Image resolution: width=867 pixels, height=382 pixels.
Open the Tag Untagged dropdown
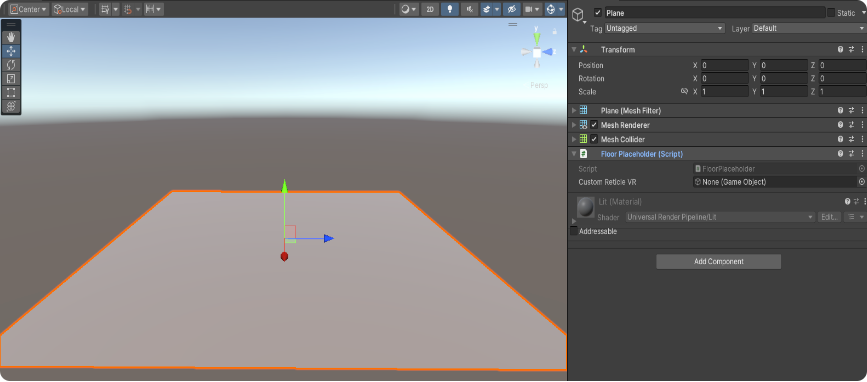(x=665, y=28)
